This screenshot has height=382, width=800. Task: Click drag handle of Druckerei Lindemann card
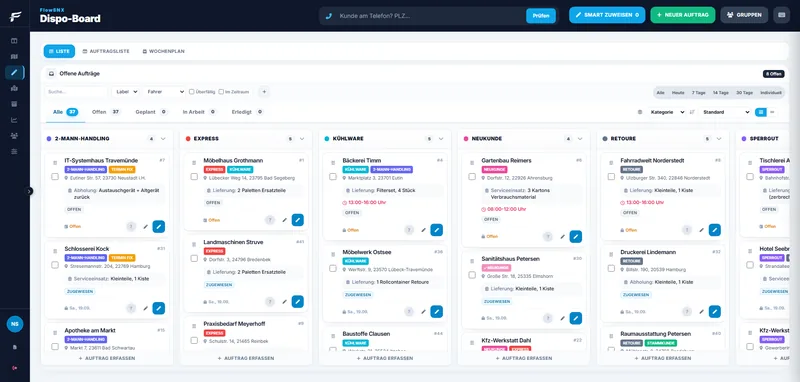611,254
